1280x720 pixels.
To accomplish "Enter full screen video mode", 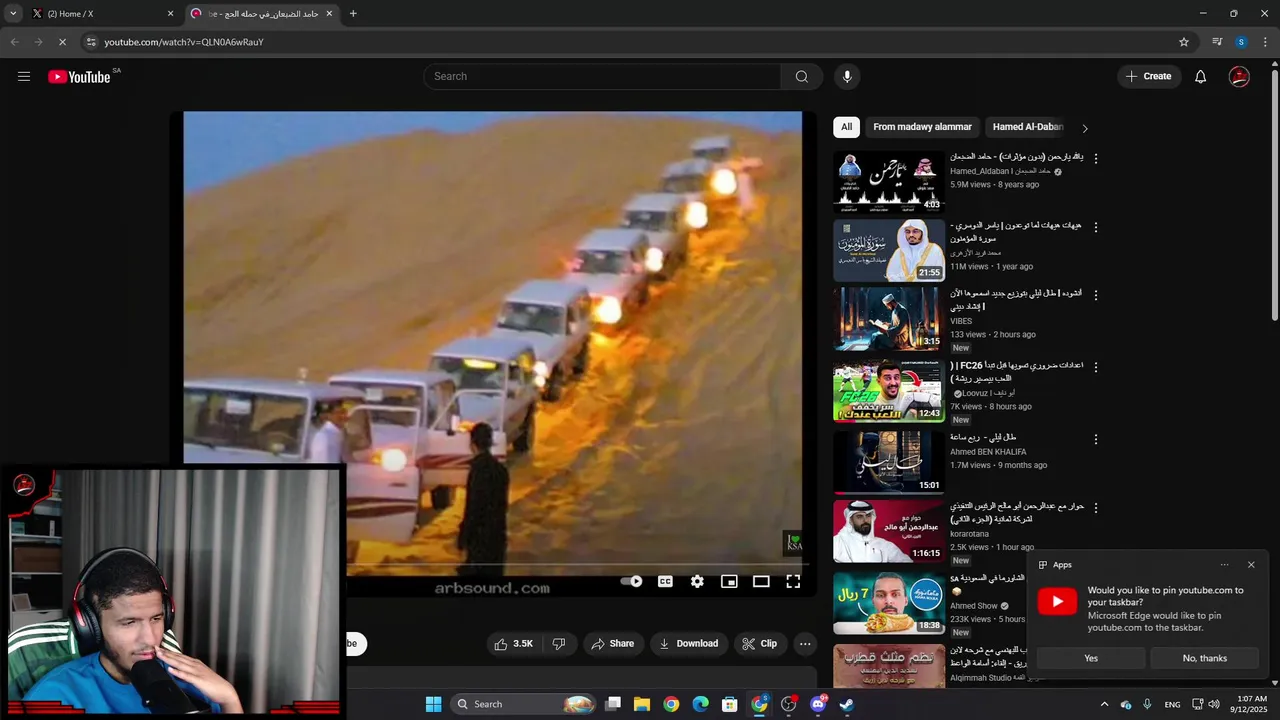I will [x=793, y=581].
